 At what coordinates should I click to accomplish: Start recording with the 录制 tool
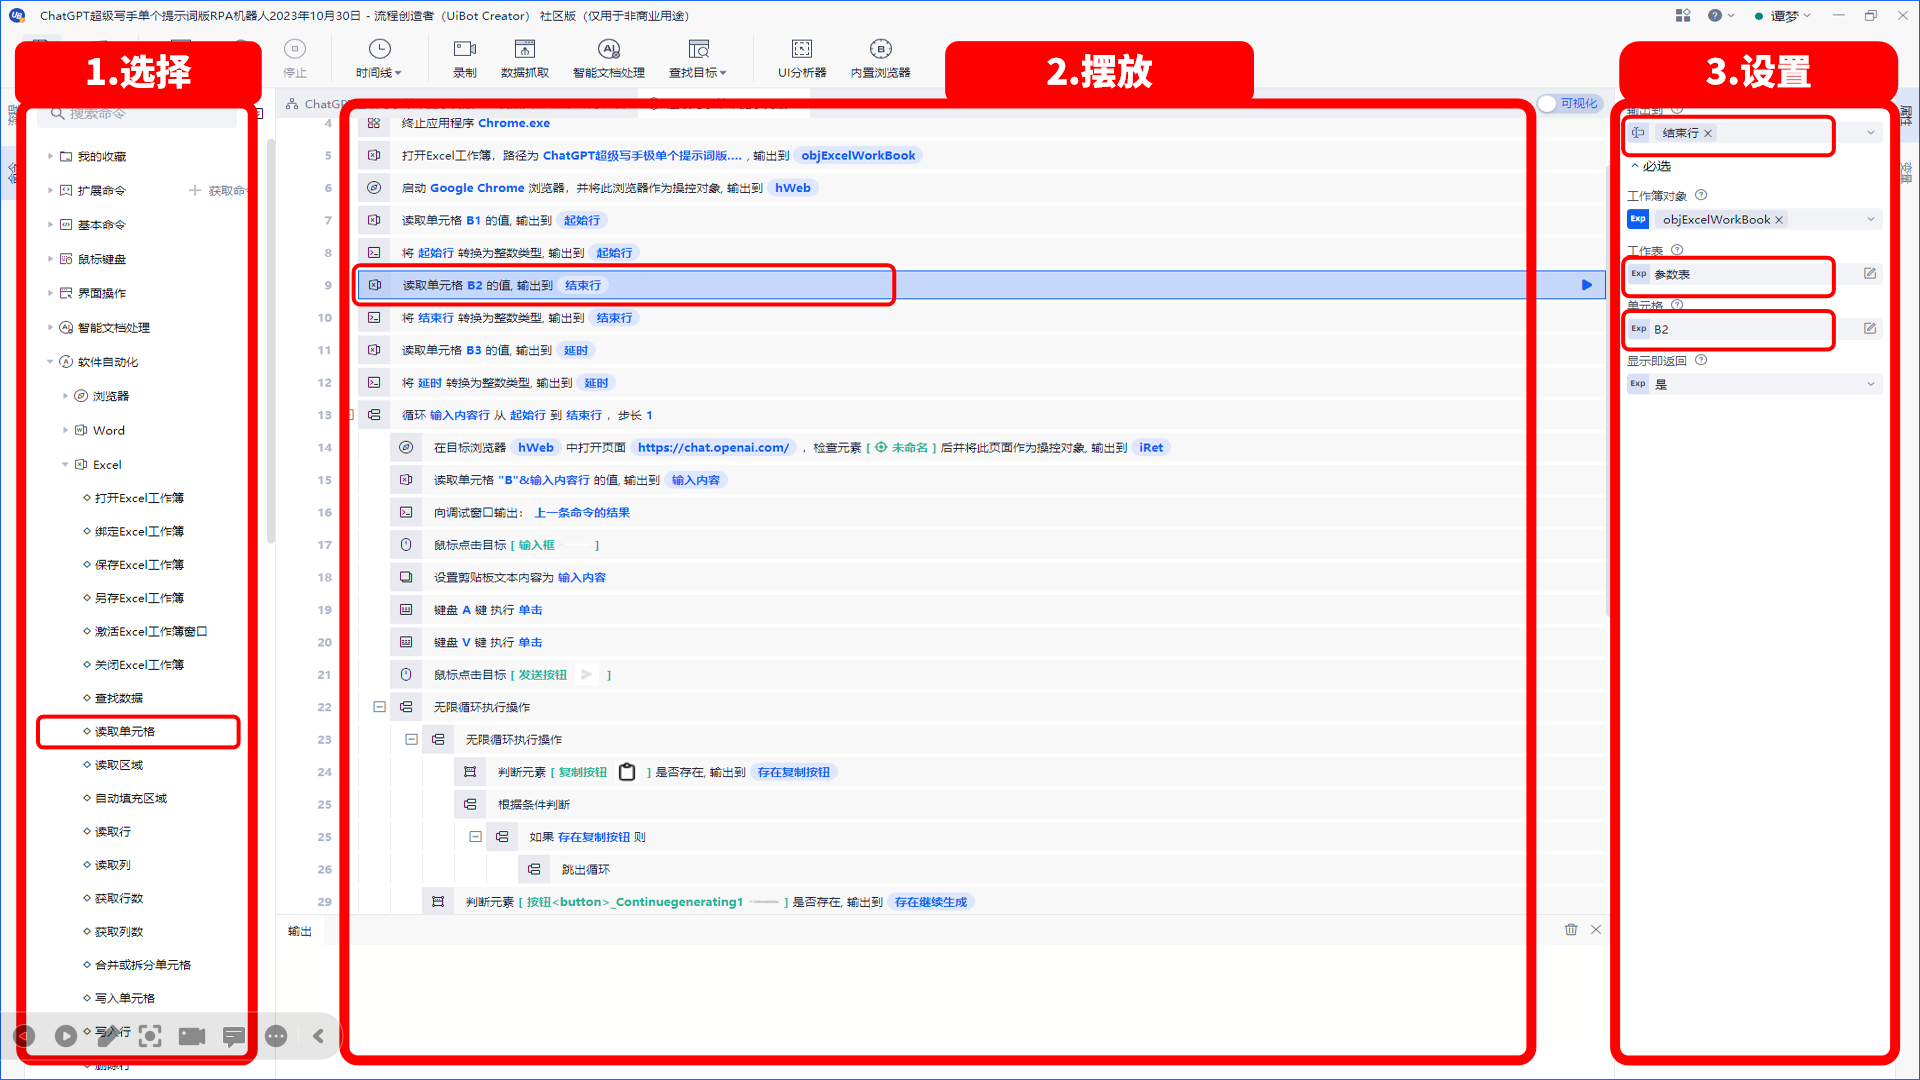tap(465, 58)
